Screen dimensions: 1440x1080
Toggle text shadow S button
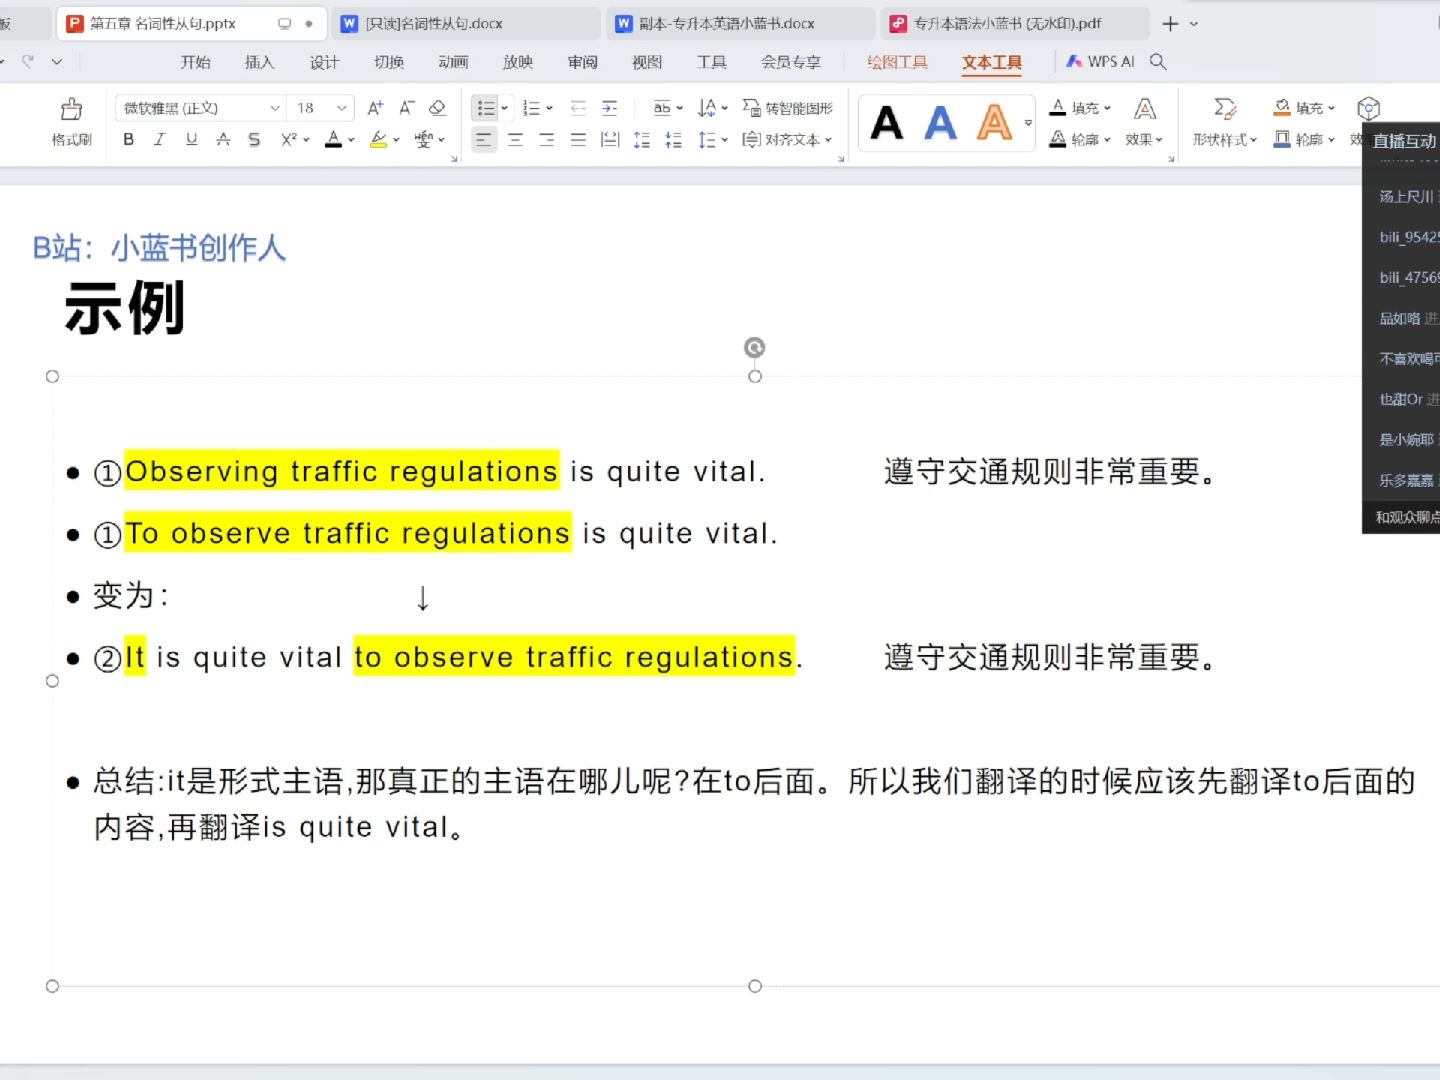(254, 140)
